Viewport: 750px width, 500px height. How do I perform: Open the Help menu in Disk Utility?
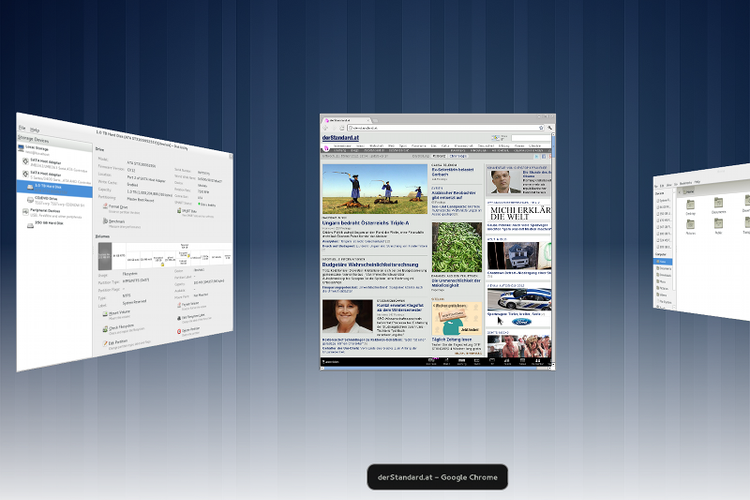35,130
